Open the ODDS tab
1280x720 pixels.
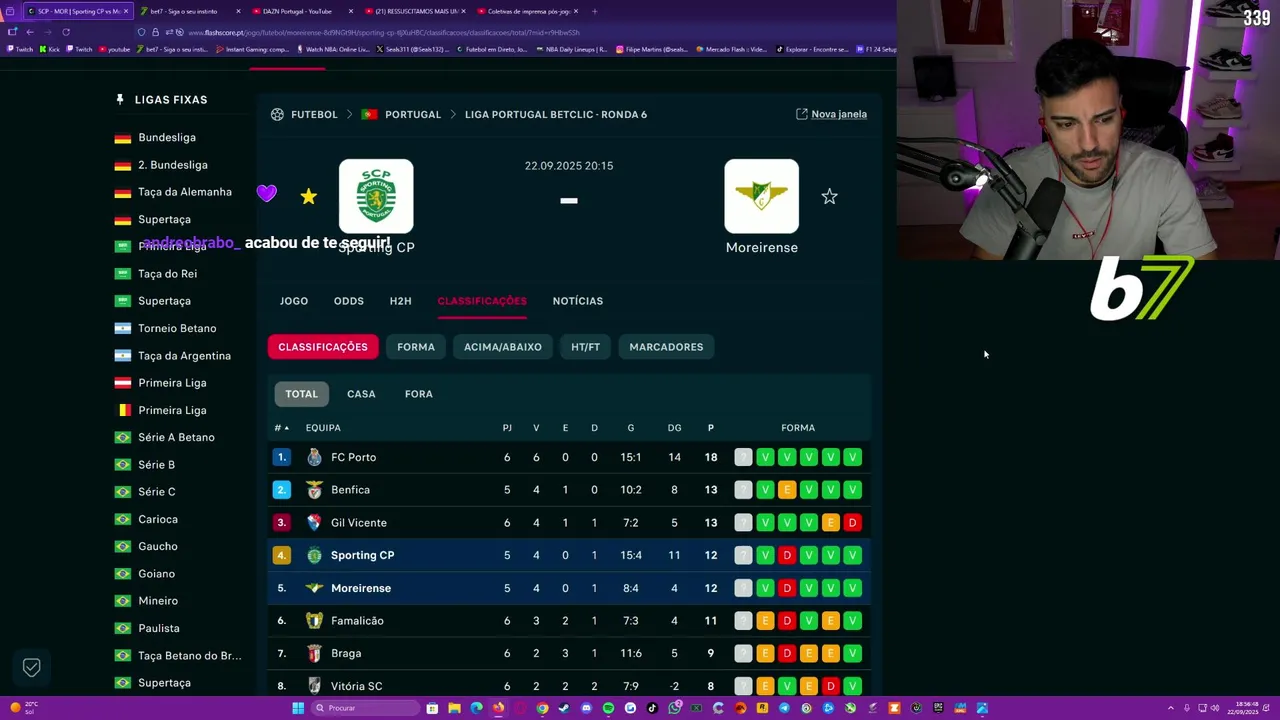[x=349, y=301]
